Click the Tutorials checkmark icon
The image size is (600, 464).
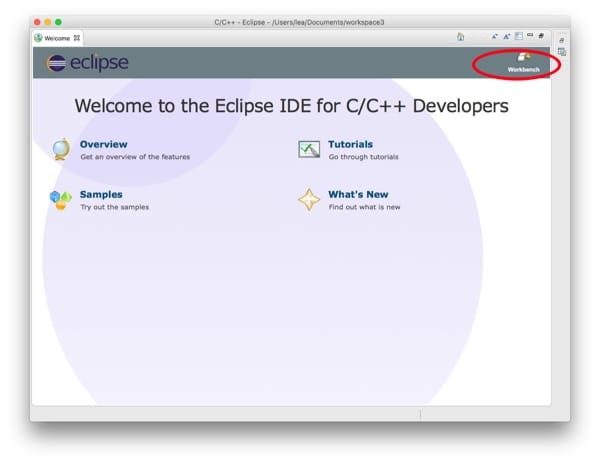point(309,149)
